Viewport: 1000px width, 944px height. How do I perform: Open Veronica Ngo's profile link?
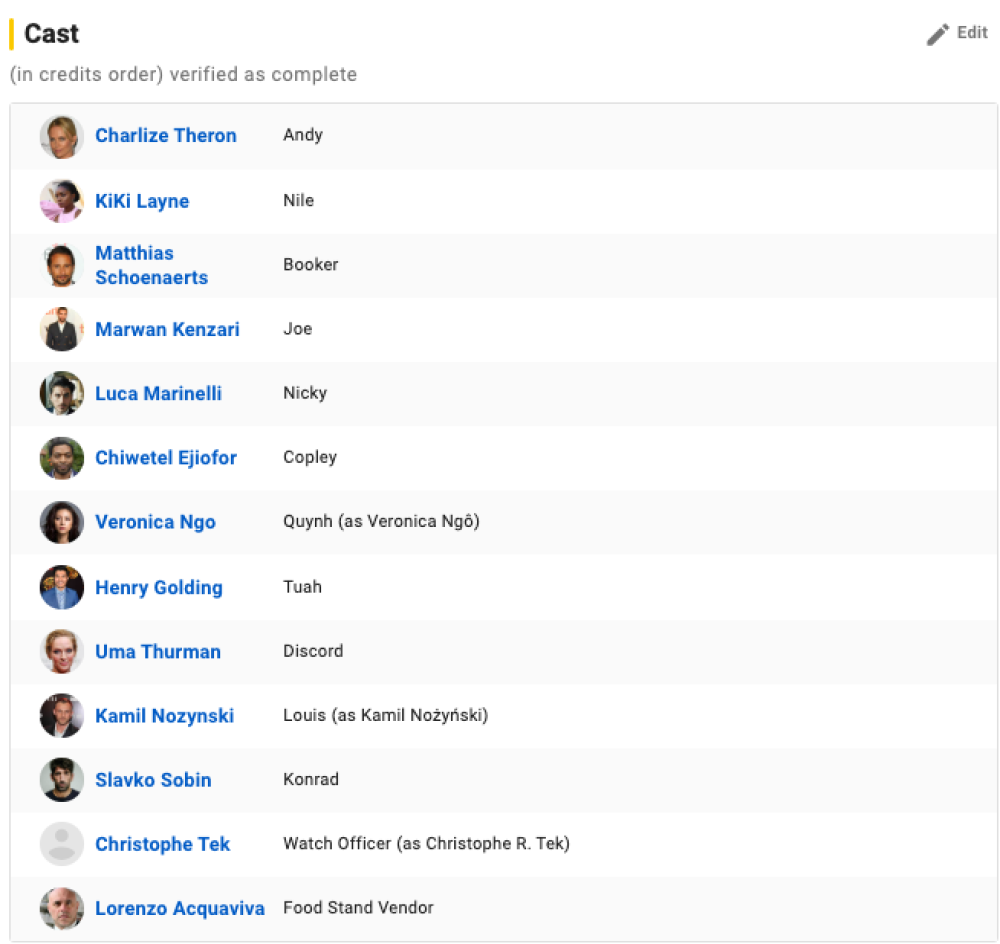(155, 522)
